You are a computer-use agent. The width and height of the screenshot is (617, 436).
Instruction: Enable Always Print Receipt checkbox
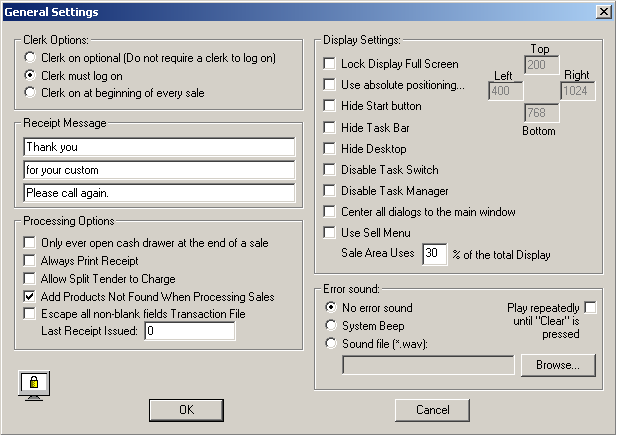coord(30,261)
